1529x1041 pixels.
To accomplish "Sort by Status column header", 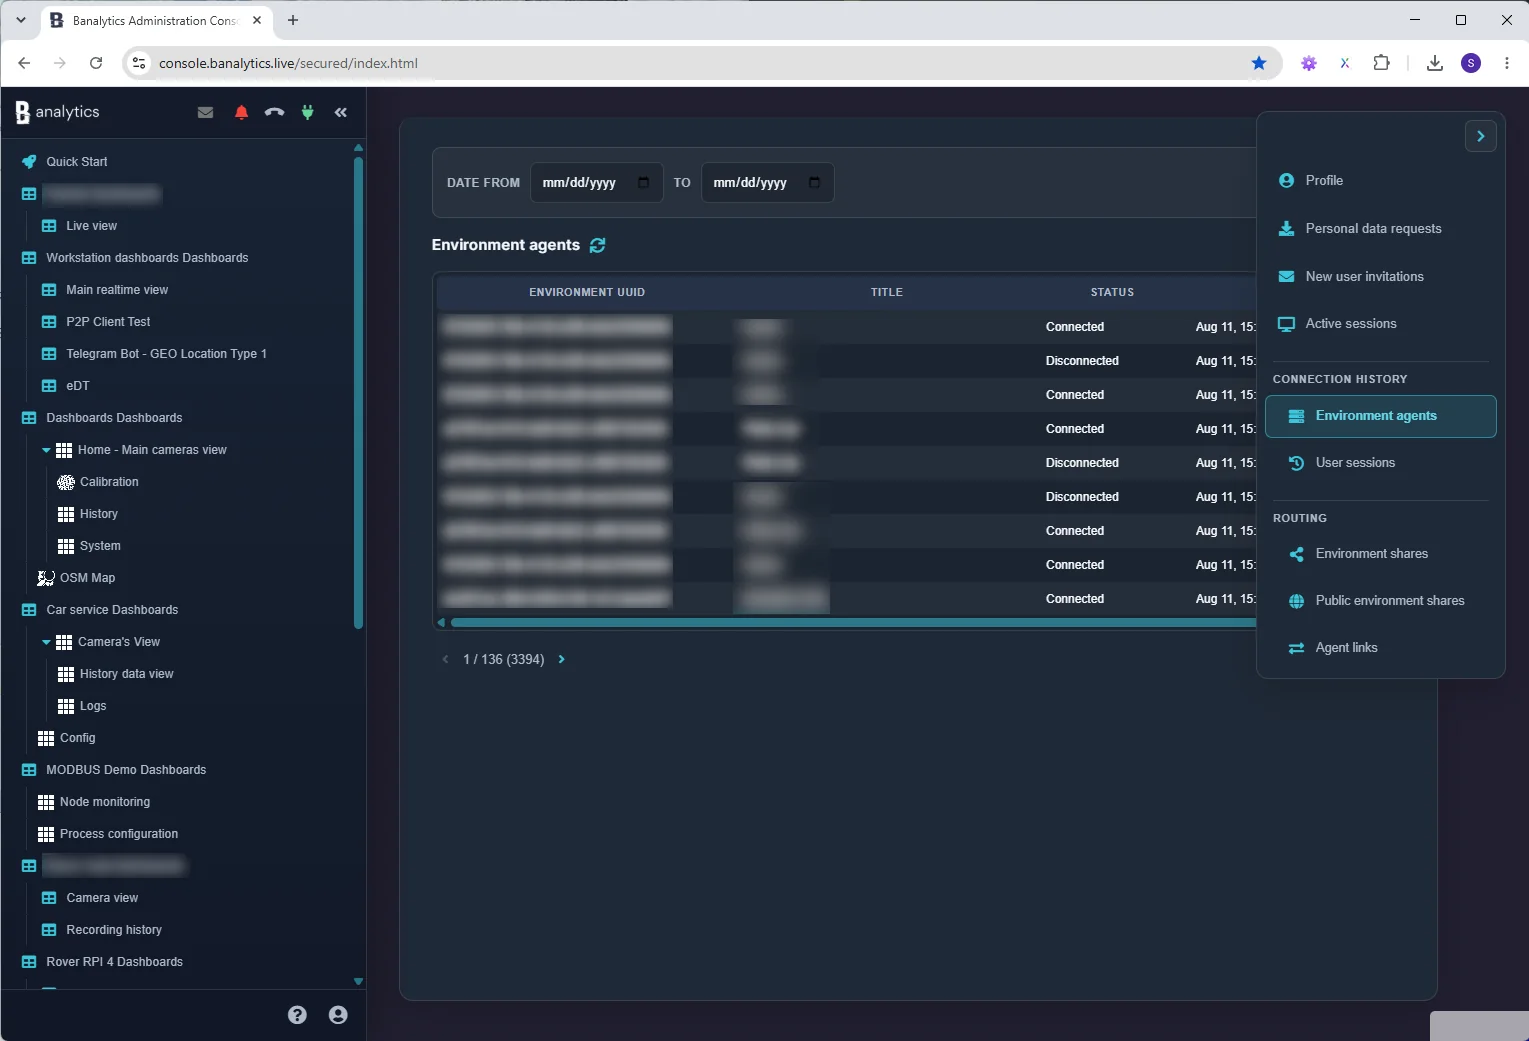I will tap(1112, 292).
